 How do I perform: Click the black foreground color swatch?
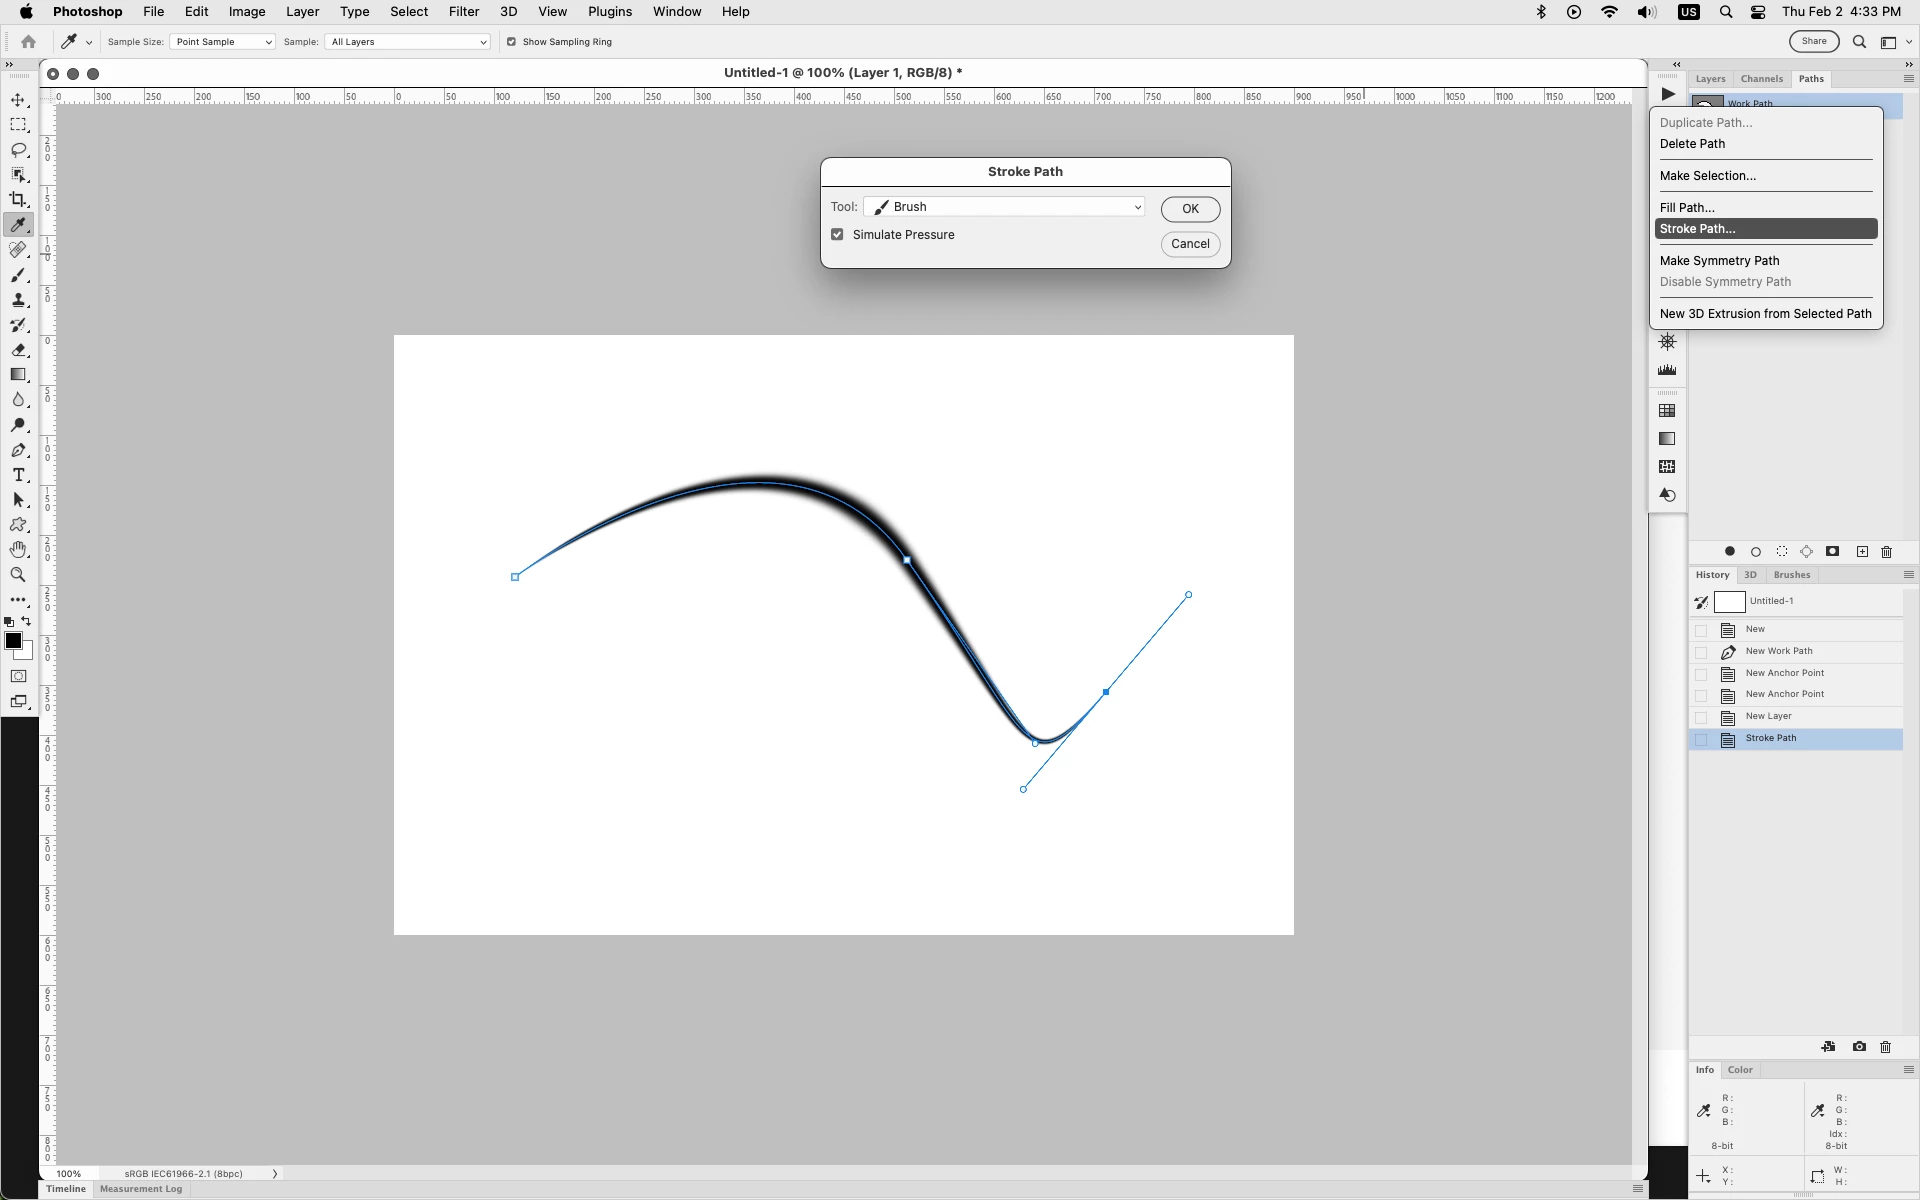coord(13,641)
